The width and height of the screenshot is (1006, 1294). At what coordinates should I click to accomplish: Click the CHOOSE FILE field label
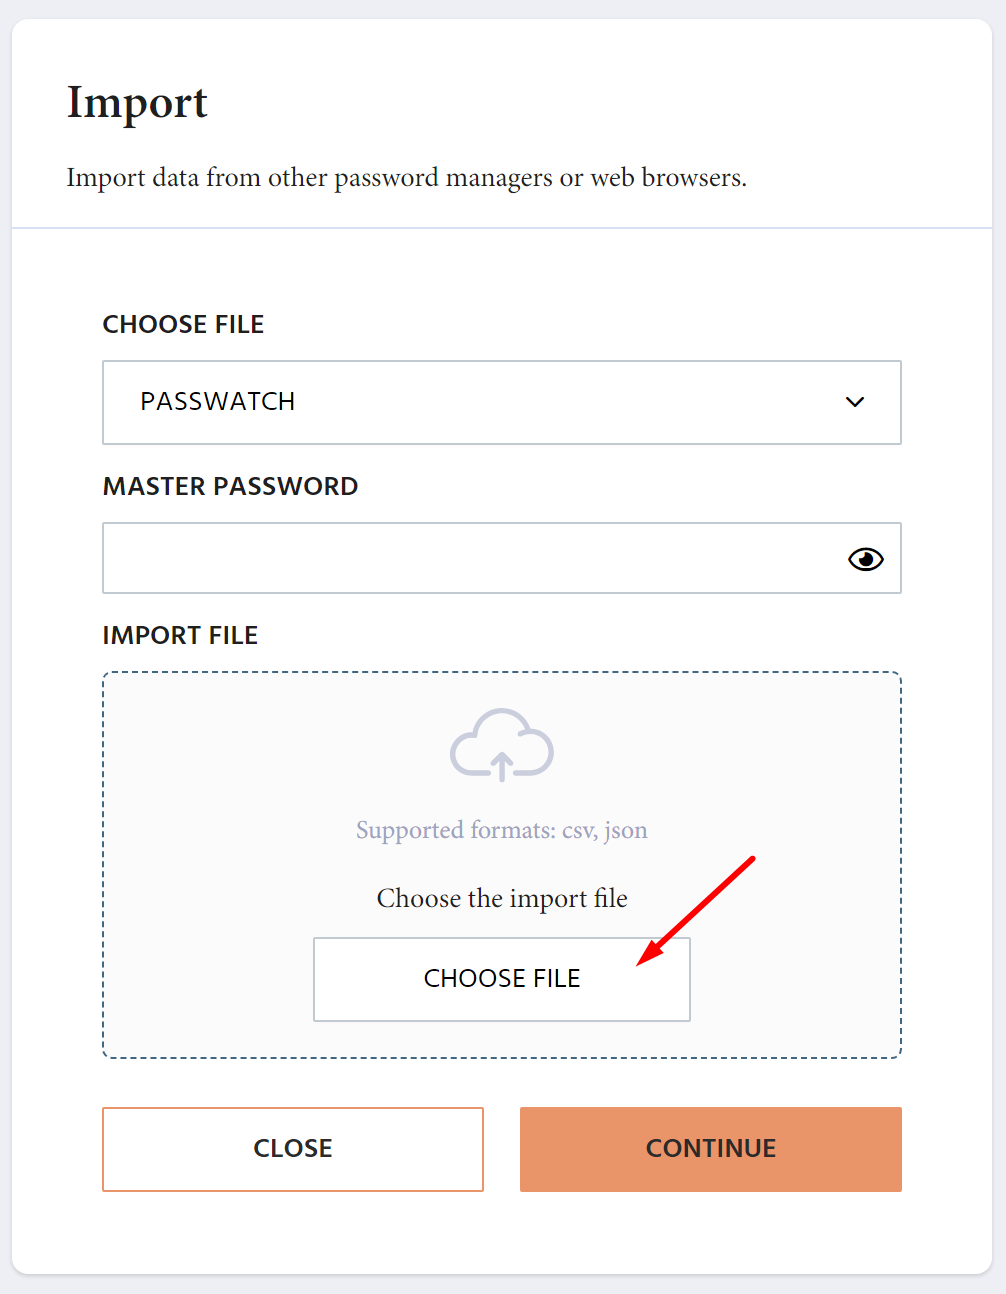184,324
